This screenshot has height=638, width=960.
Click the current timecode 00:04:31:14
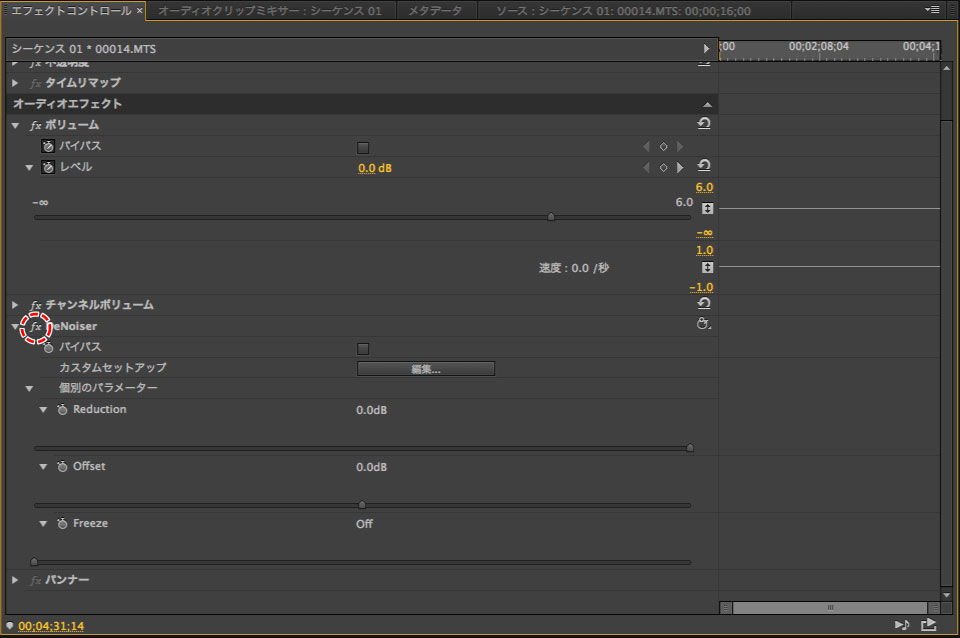coord(51,626)
